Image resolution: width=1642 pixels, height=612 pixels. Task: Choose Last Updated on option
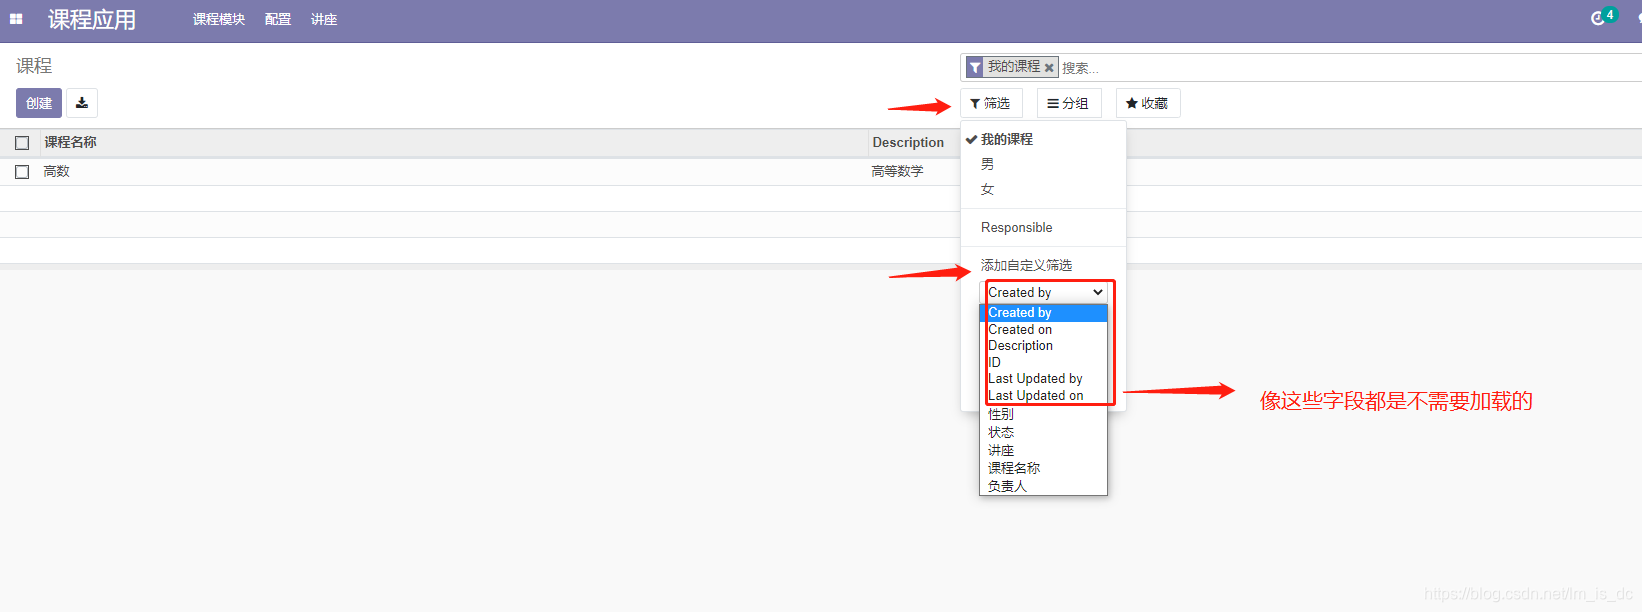1043,395
